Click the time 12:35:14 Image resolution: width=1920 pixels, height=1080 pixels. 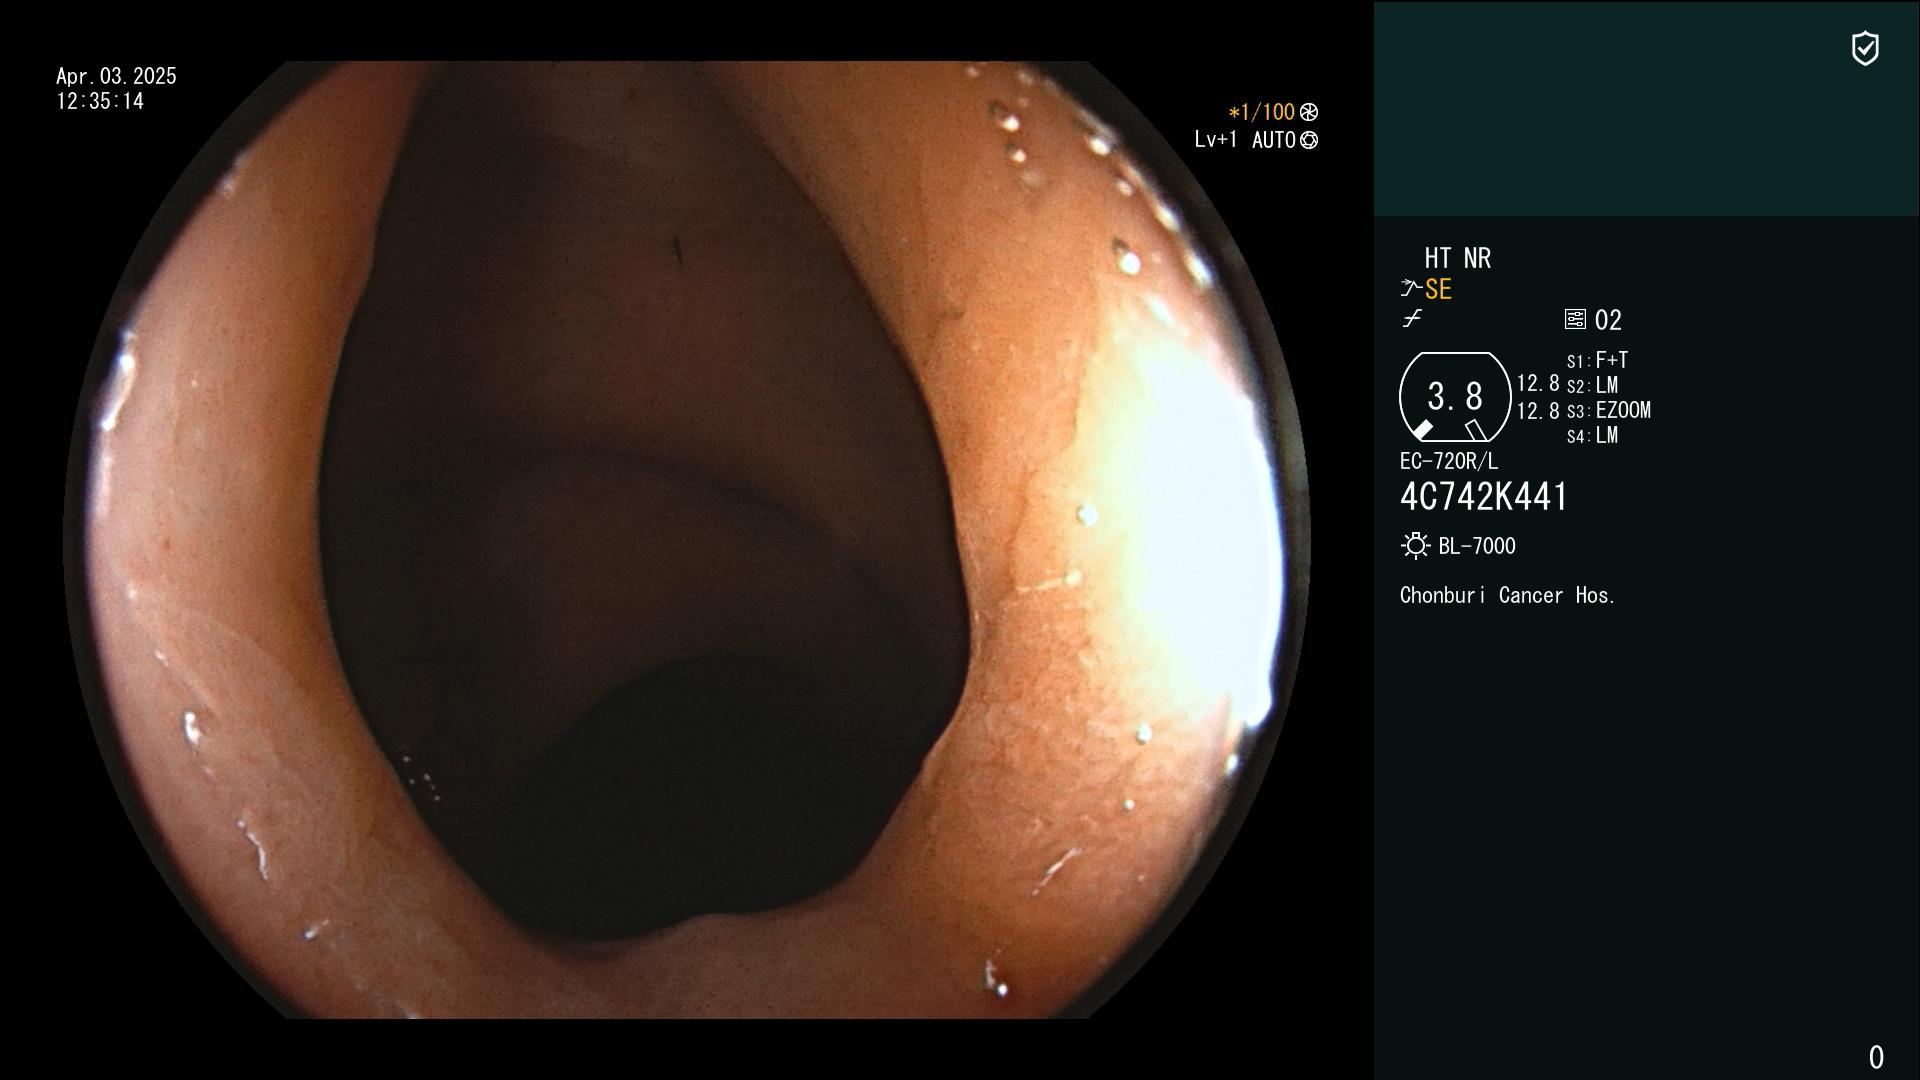click(100, 101)
